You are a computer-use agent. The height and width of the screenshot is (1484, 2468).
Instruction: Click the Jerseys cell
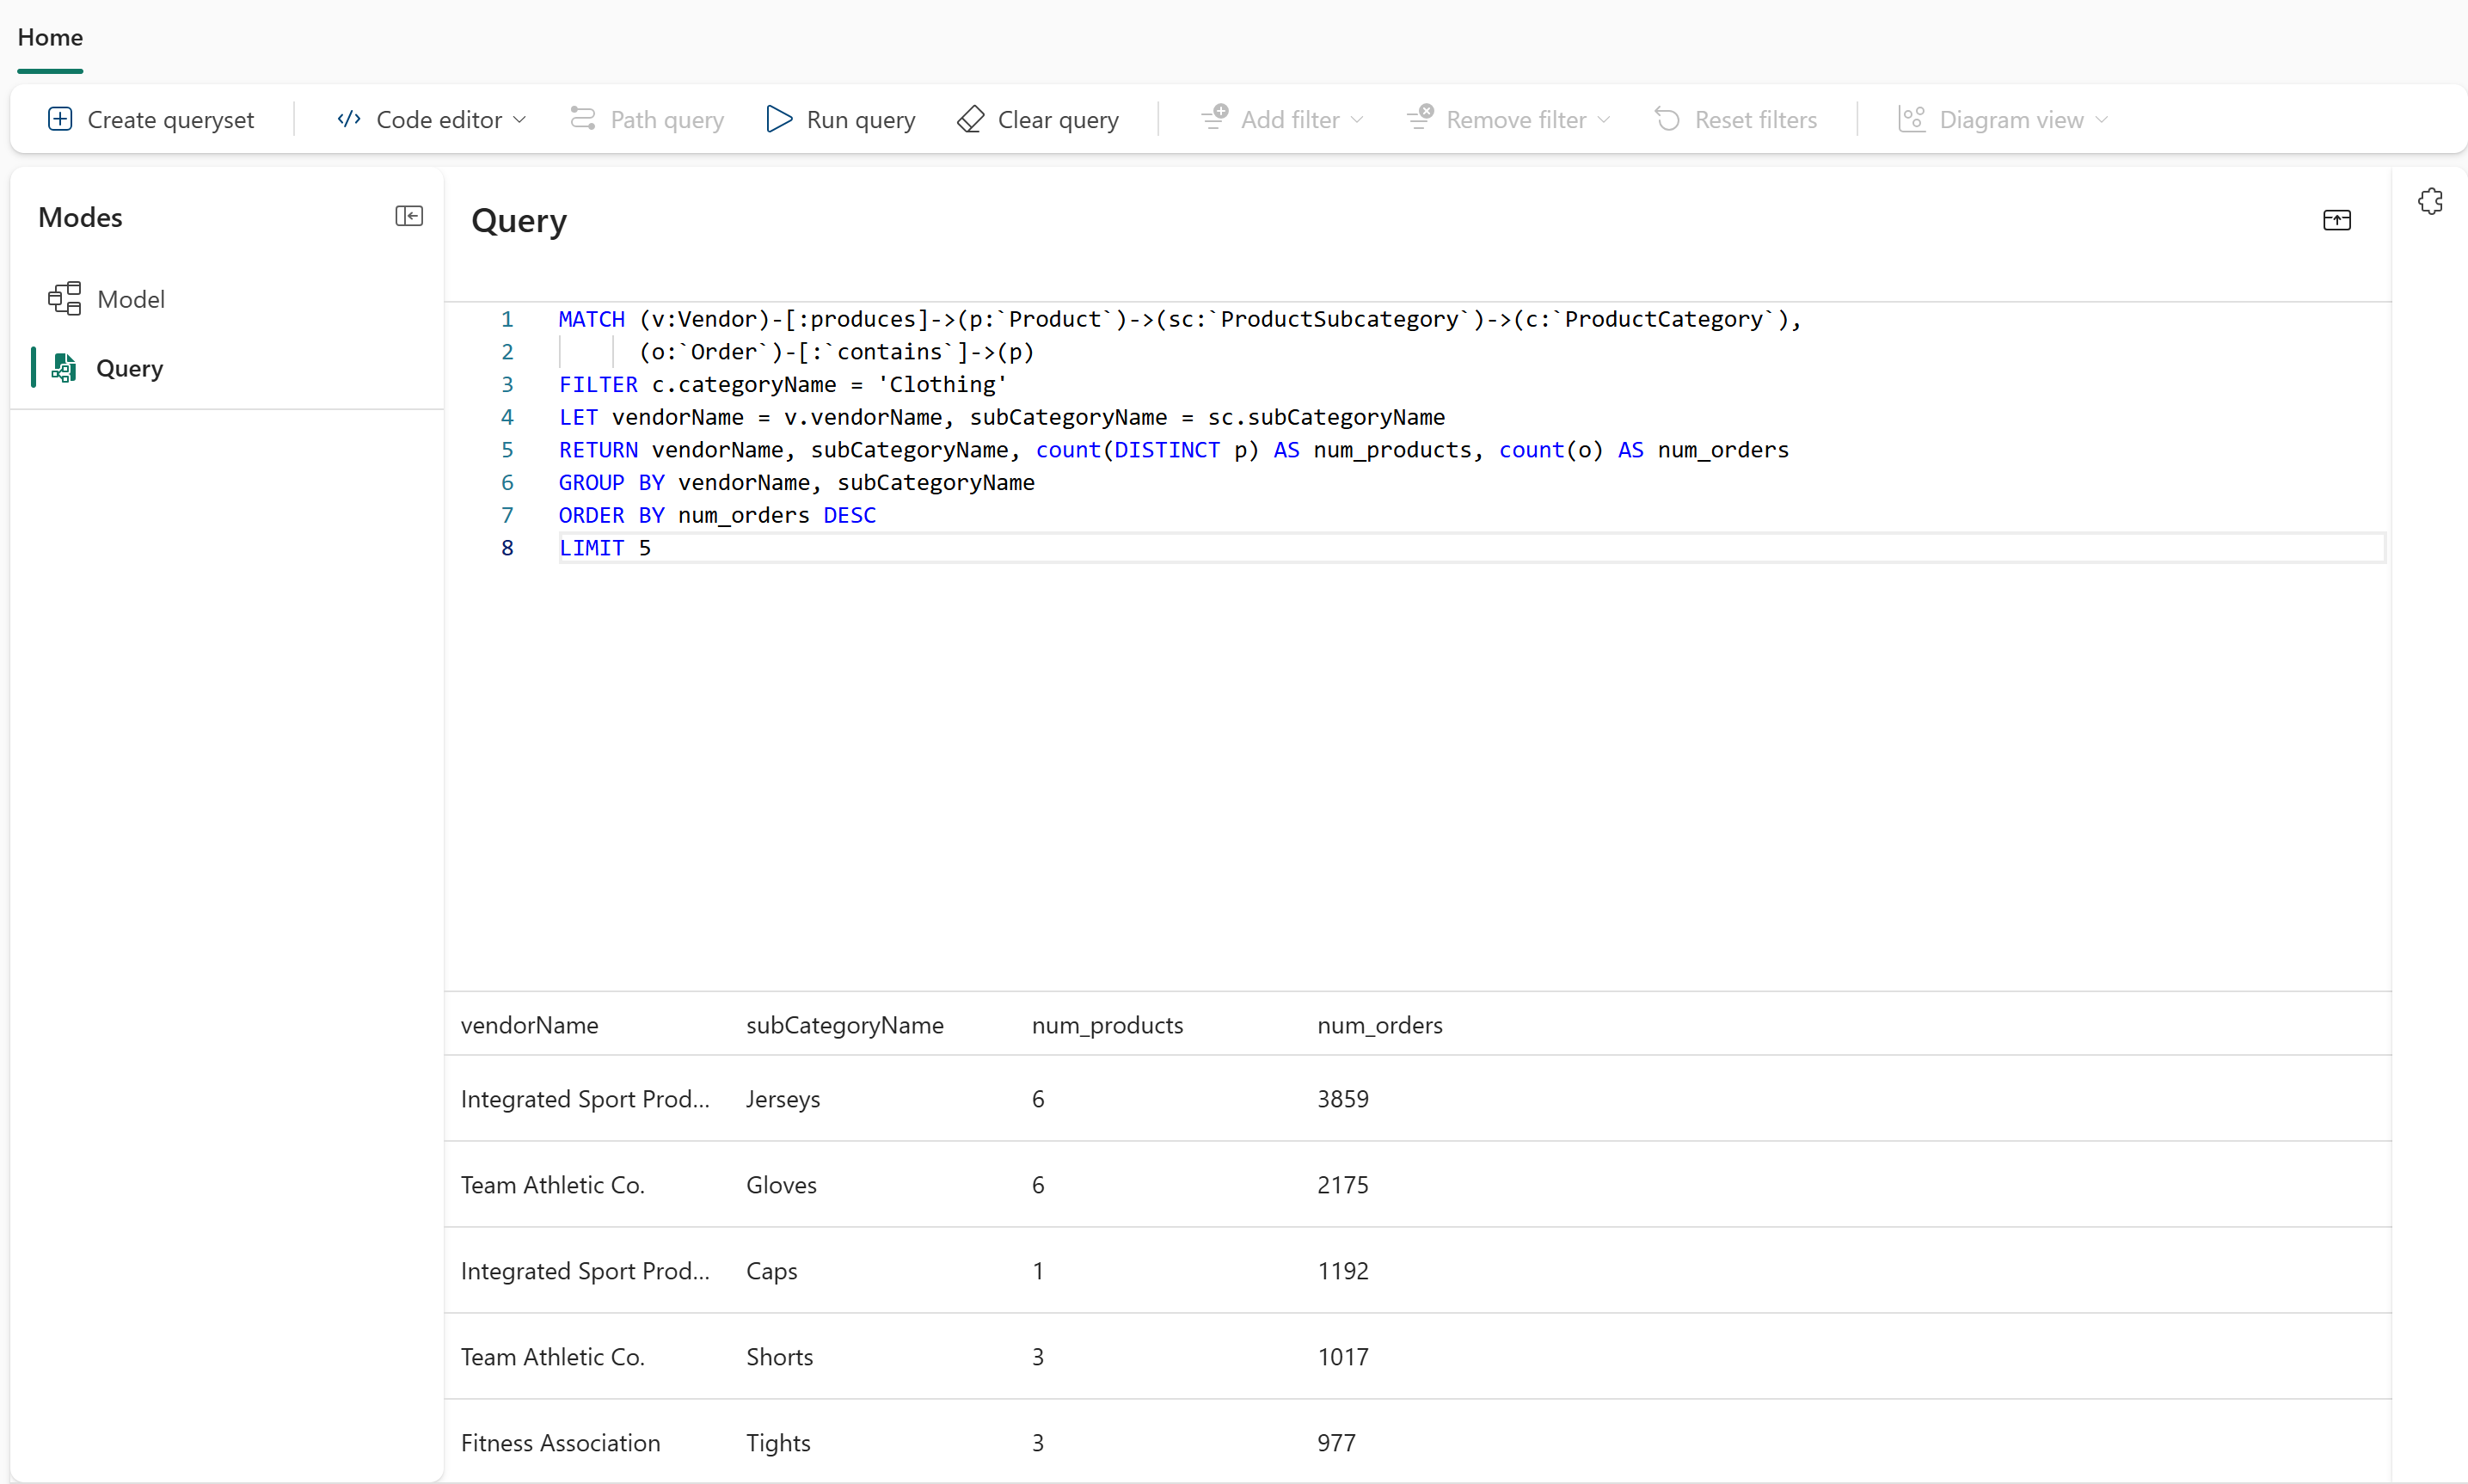click(x=783, y=1099)
